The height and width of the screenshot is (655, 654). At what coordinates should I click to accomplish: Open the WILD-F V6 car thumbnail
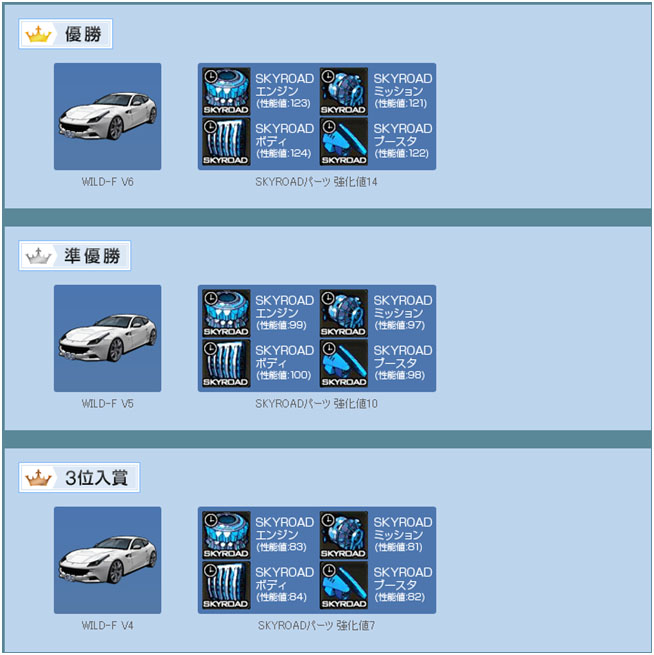107,117
